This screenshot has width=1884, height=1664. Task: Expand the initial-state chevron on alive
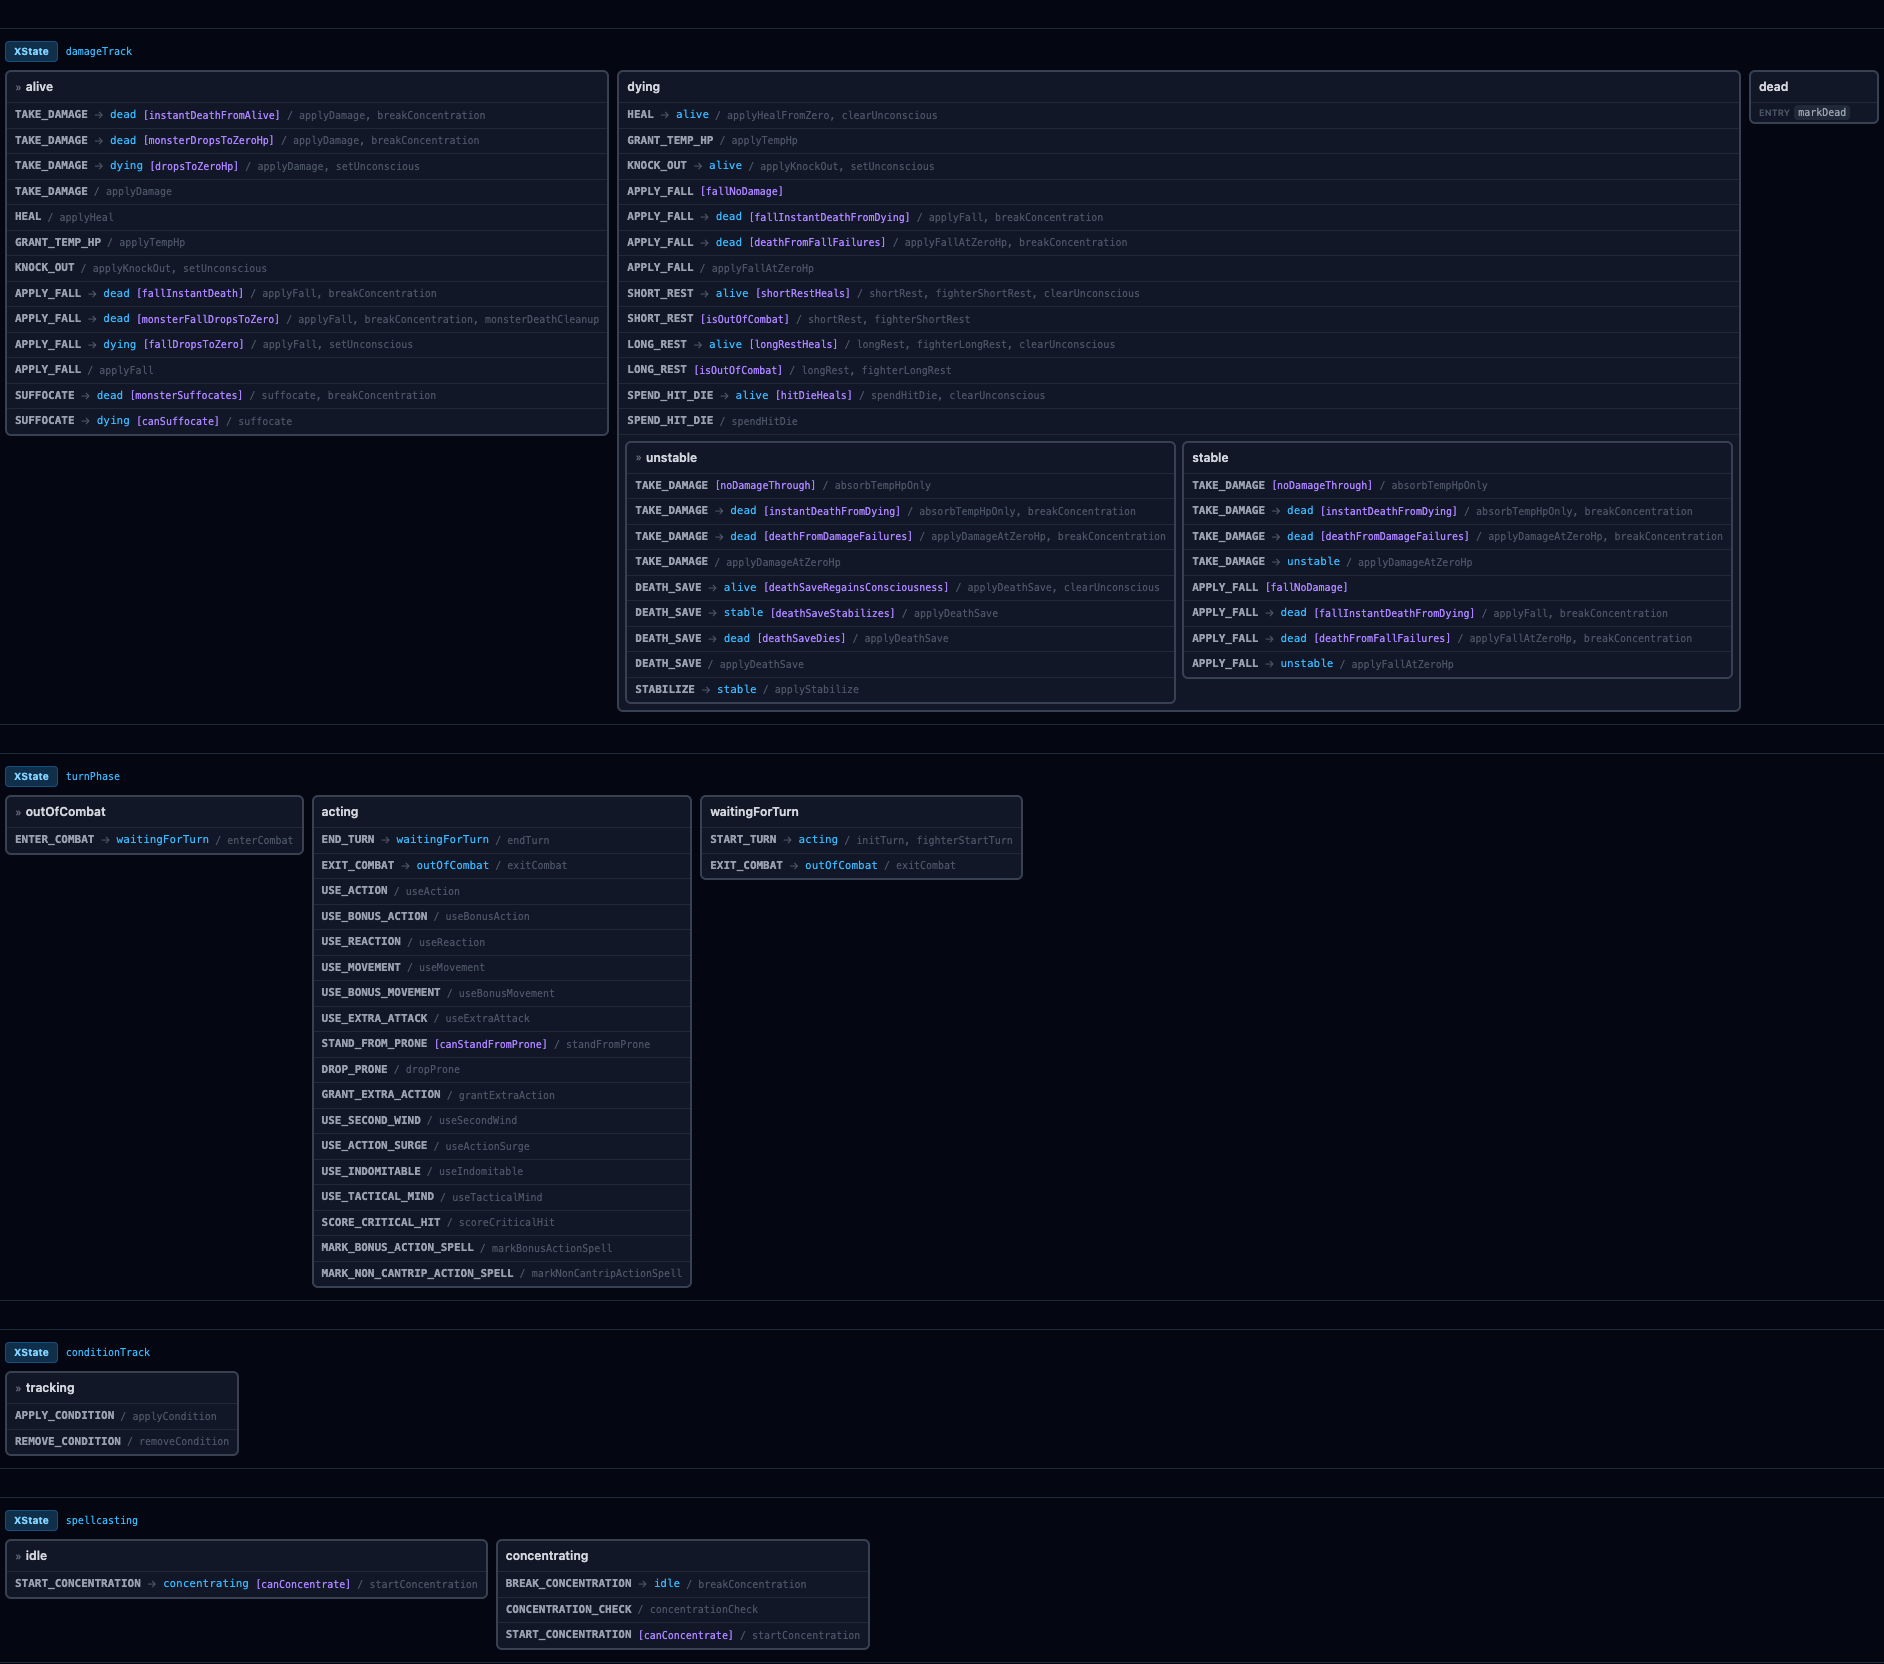pyautogui.click(x=17, y=87)
